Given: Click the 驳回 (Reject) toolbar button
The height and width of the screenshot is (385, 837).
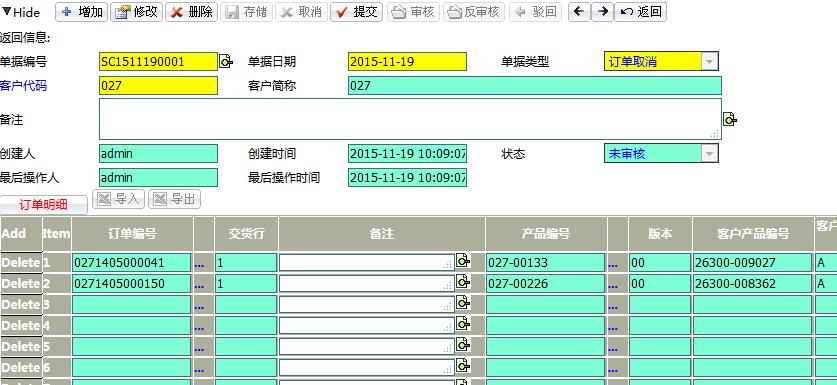Looking at the screenshot, I should coord(535,12).
